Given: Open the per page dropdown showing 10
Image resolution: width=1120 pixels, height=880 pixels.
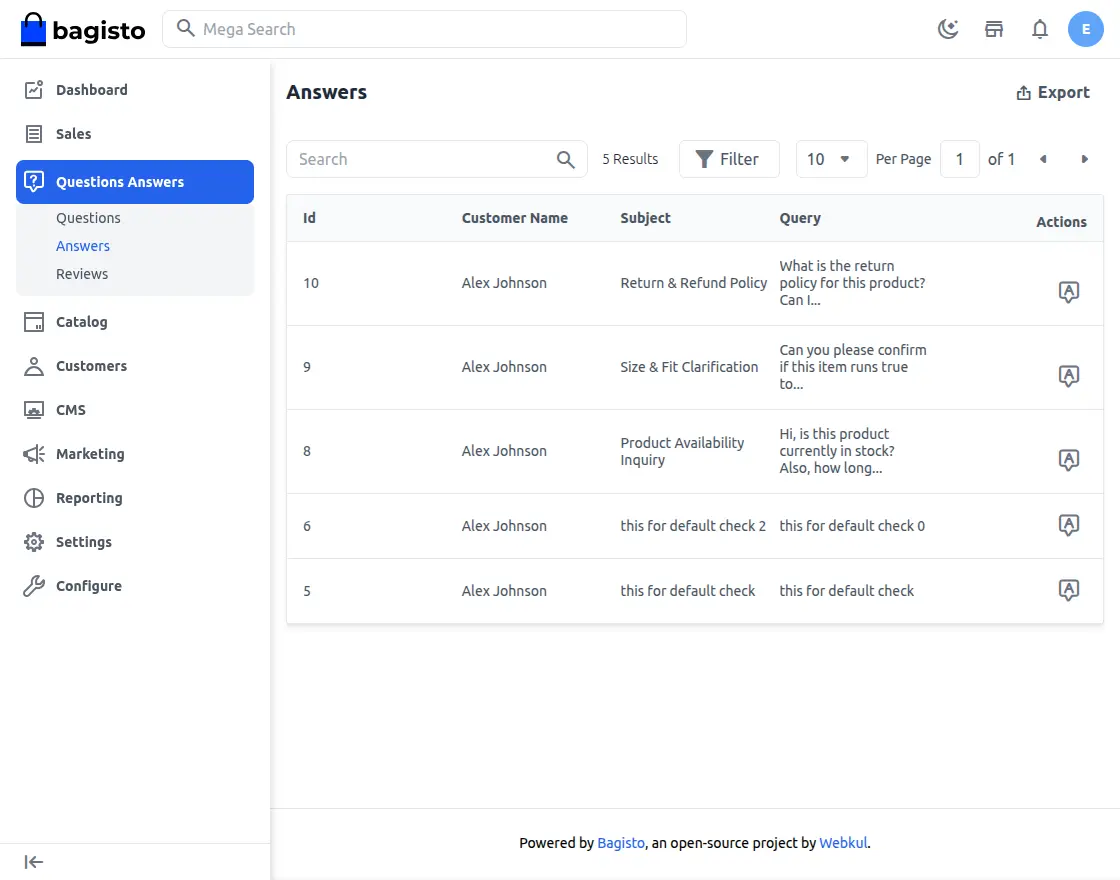Looking at the screenshot, I should (x=830, y=159).
